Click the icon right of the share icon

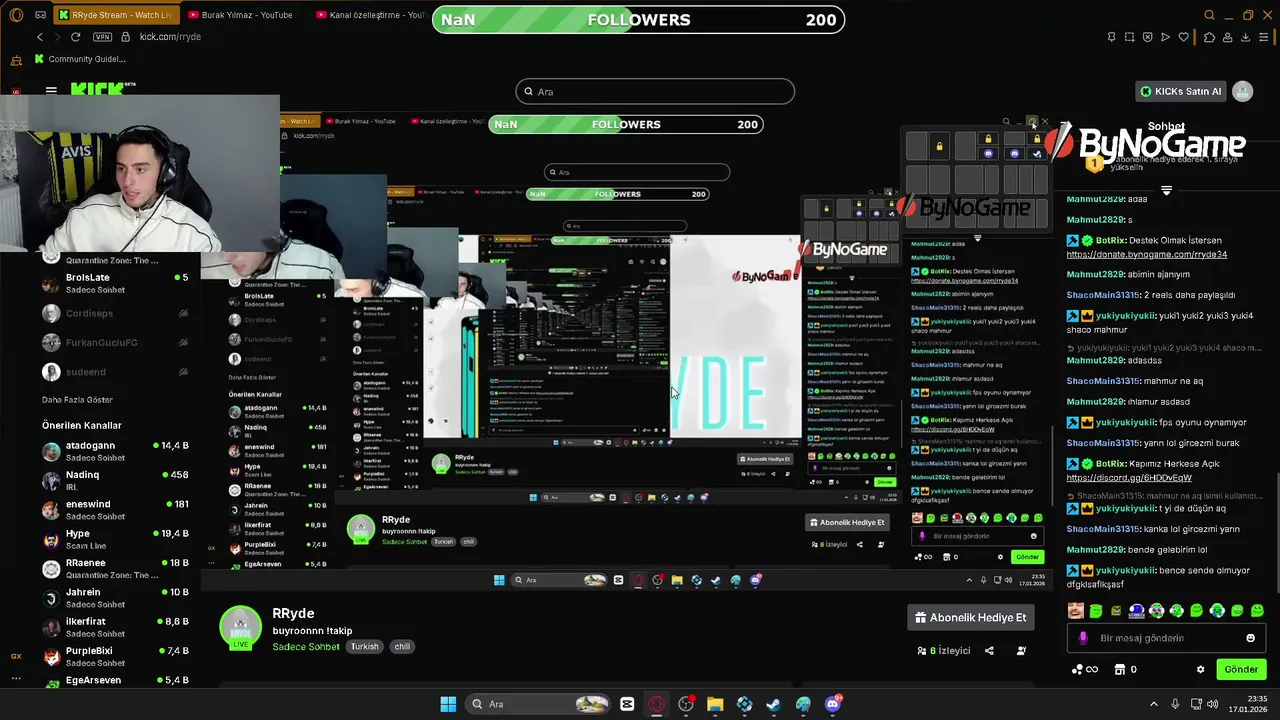tap(1021, 651)
